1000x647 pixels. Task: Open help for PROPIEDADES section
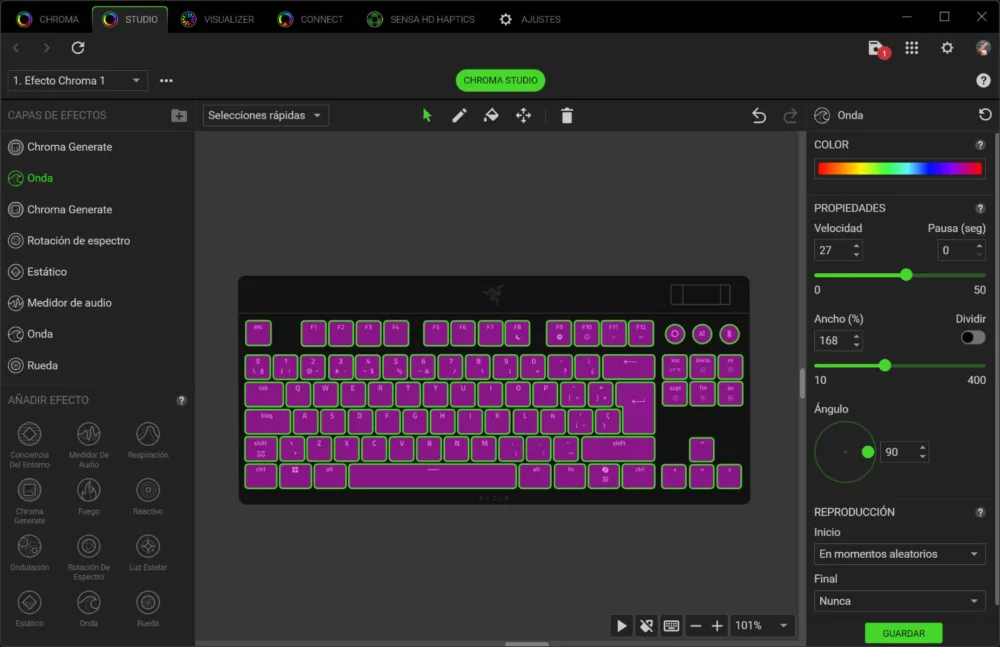pos(980,209)
